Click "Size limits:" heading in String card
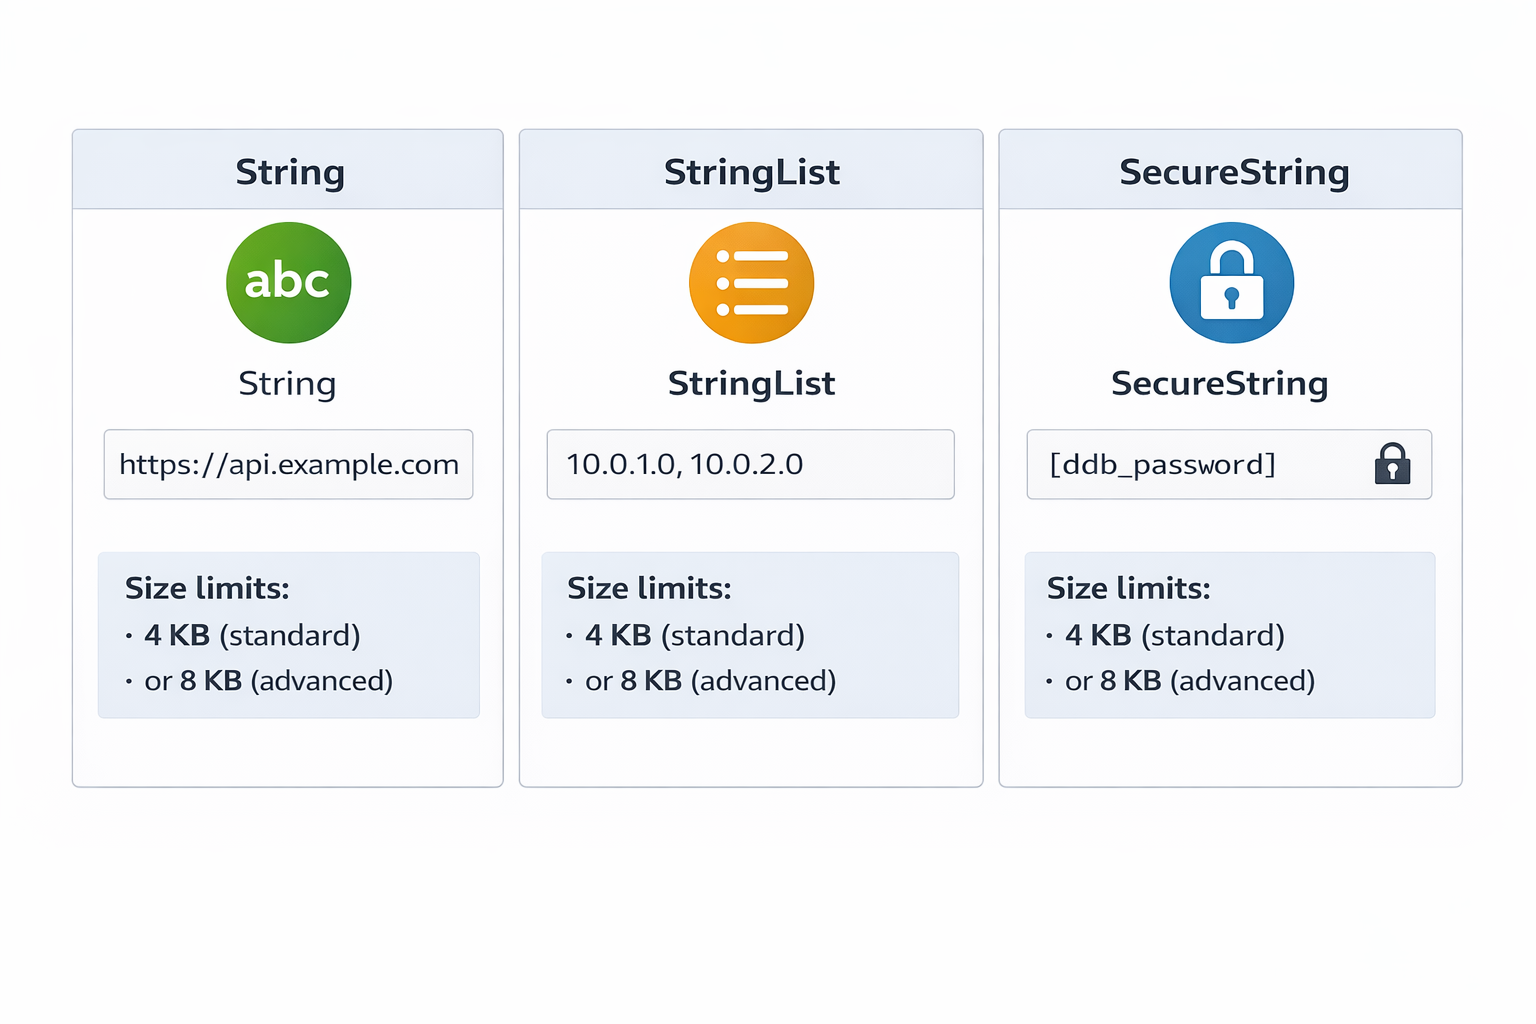The width and height of the screenshot is (1536, 1024). coord(207,588)
